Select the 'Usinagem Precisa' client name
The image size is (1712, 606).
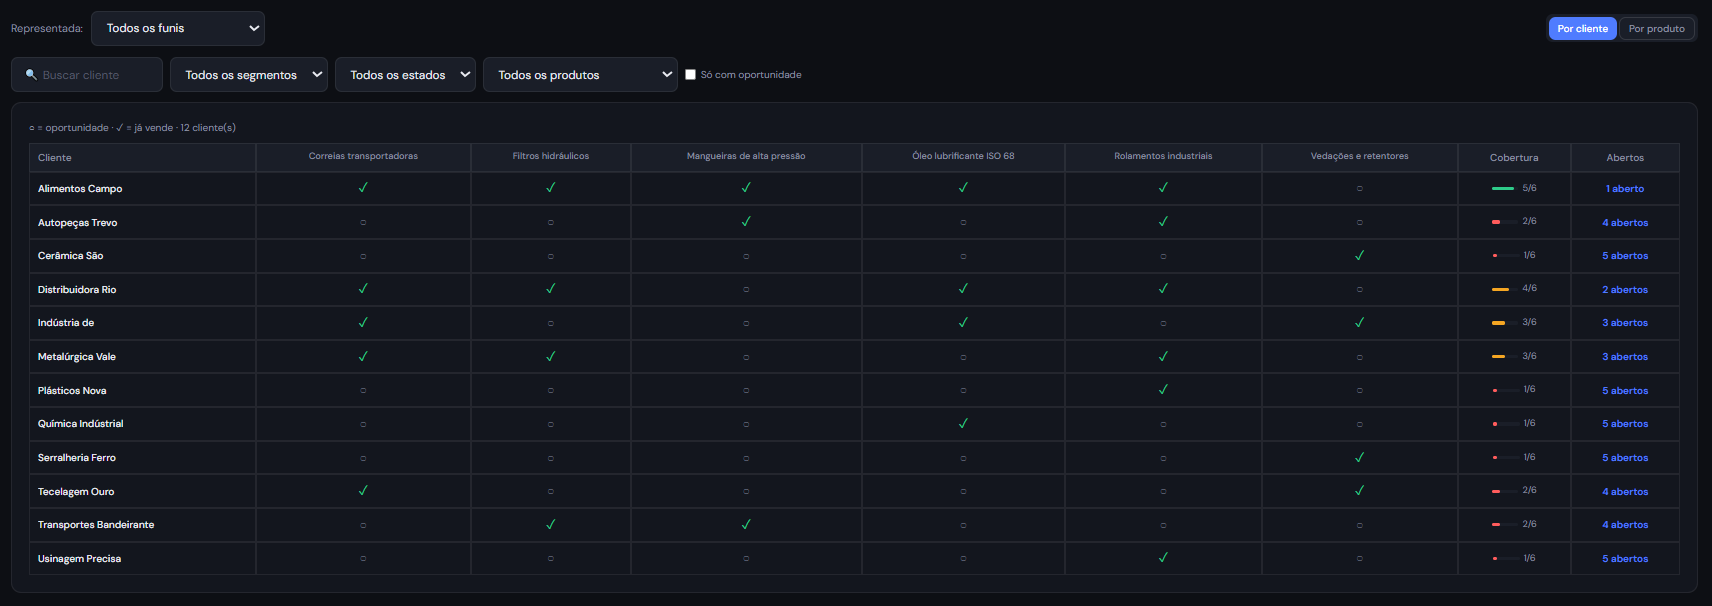79,559
